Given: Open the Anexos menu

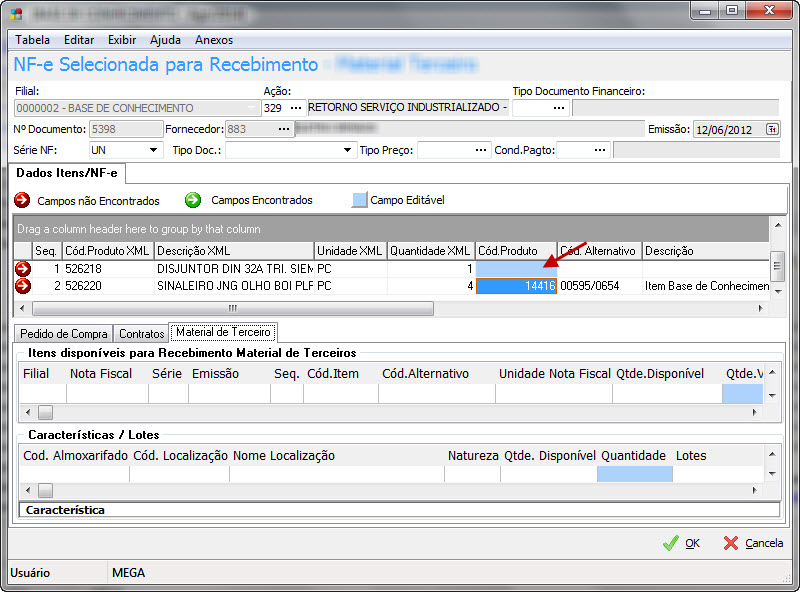Looking at the screenshot, I should click(x=214, y=40).
